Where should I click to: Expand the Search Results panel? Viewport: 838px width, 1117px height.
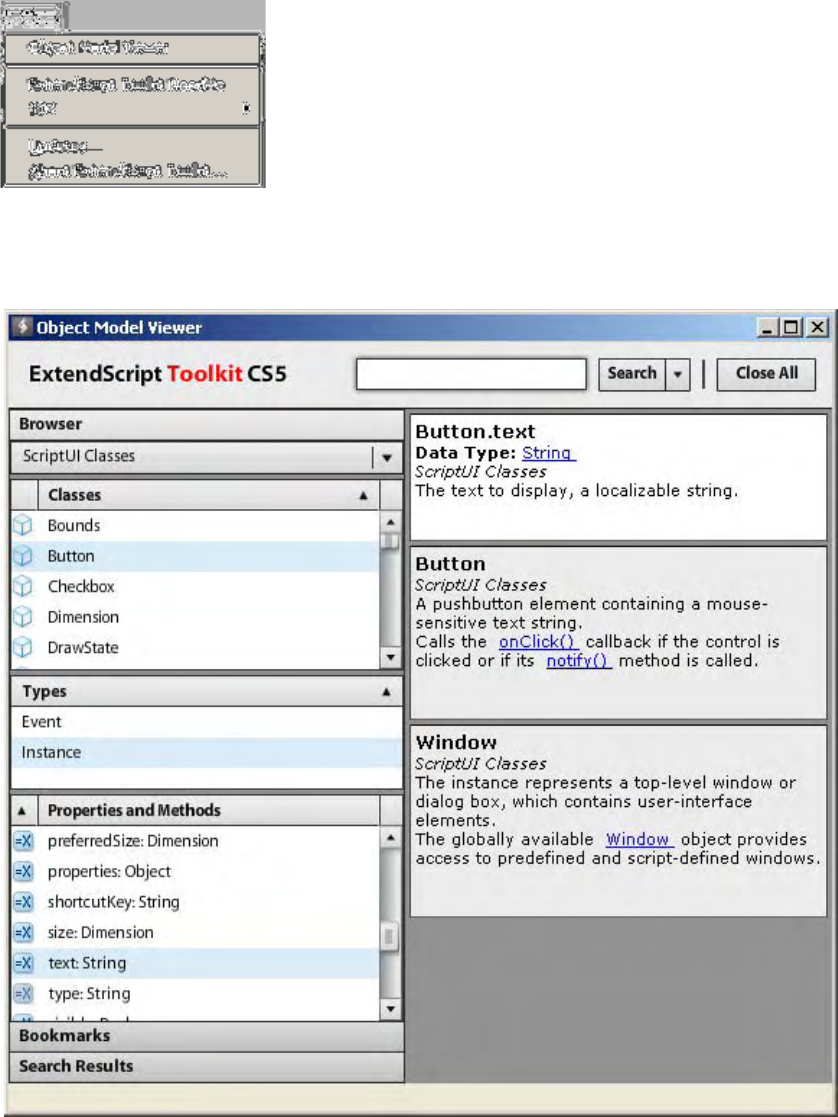click(207, 1066)
